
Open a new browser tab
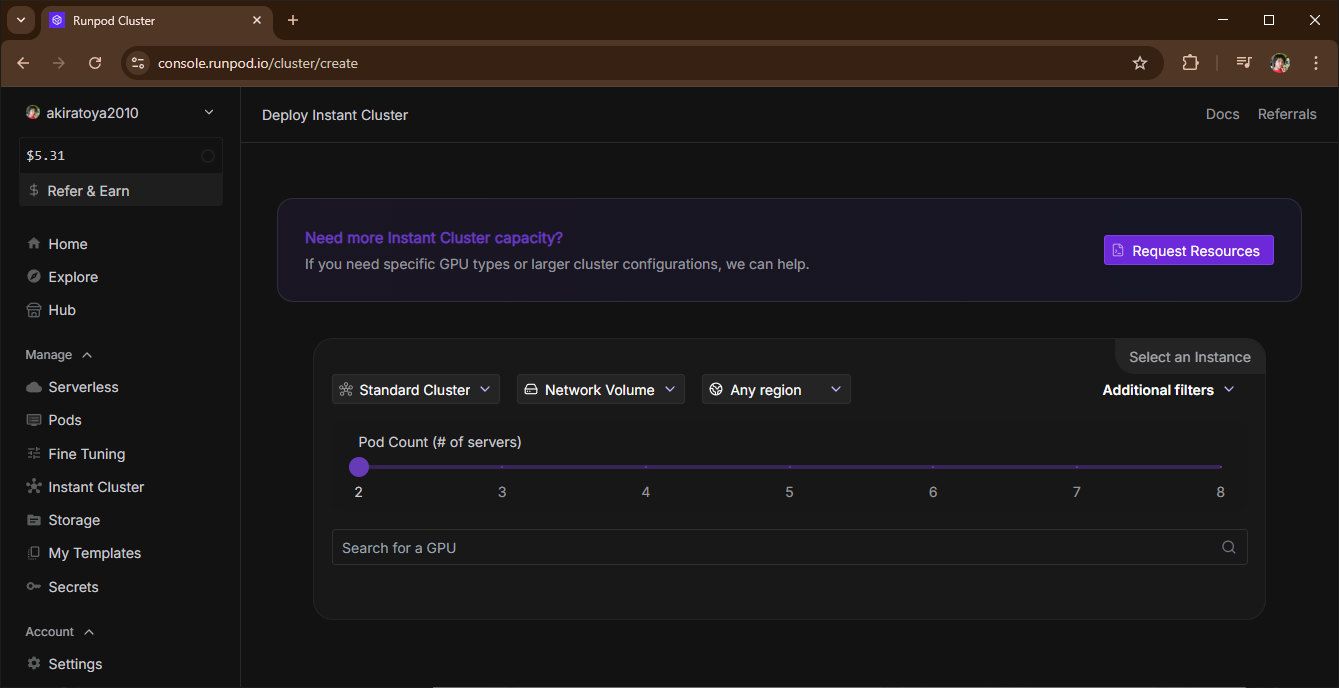(293, 20)
